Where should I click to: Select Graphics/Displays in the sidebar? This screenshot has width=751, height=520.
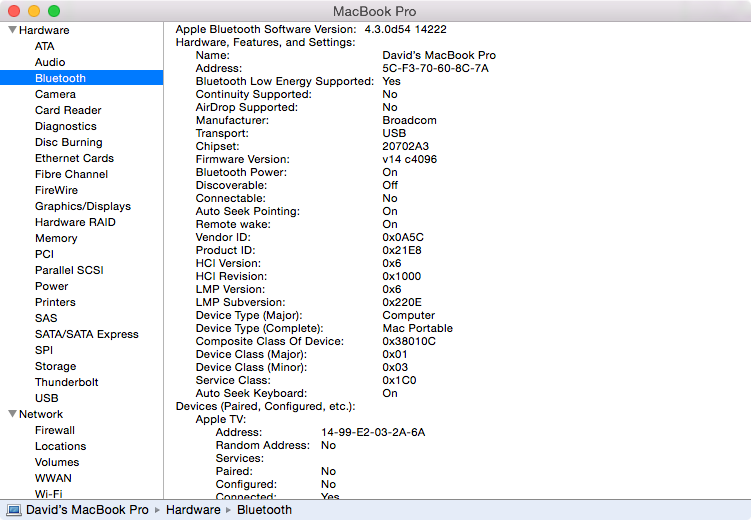[83, 206]
